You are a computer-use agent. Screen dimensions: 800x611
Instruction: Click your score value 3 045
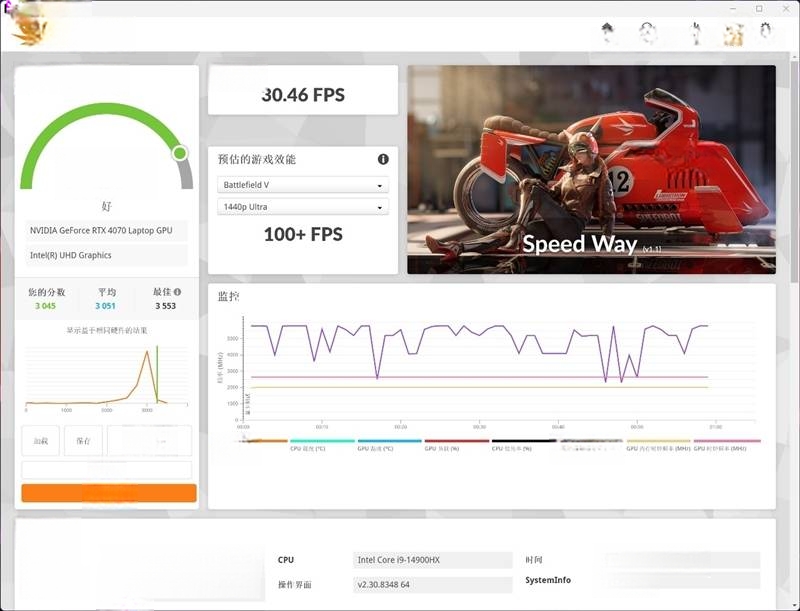(45, 306)
